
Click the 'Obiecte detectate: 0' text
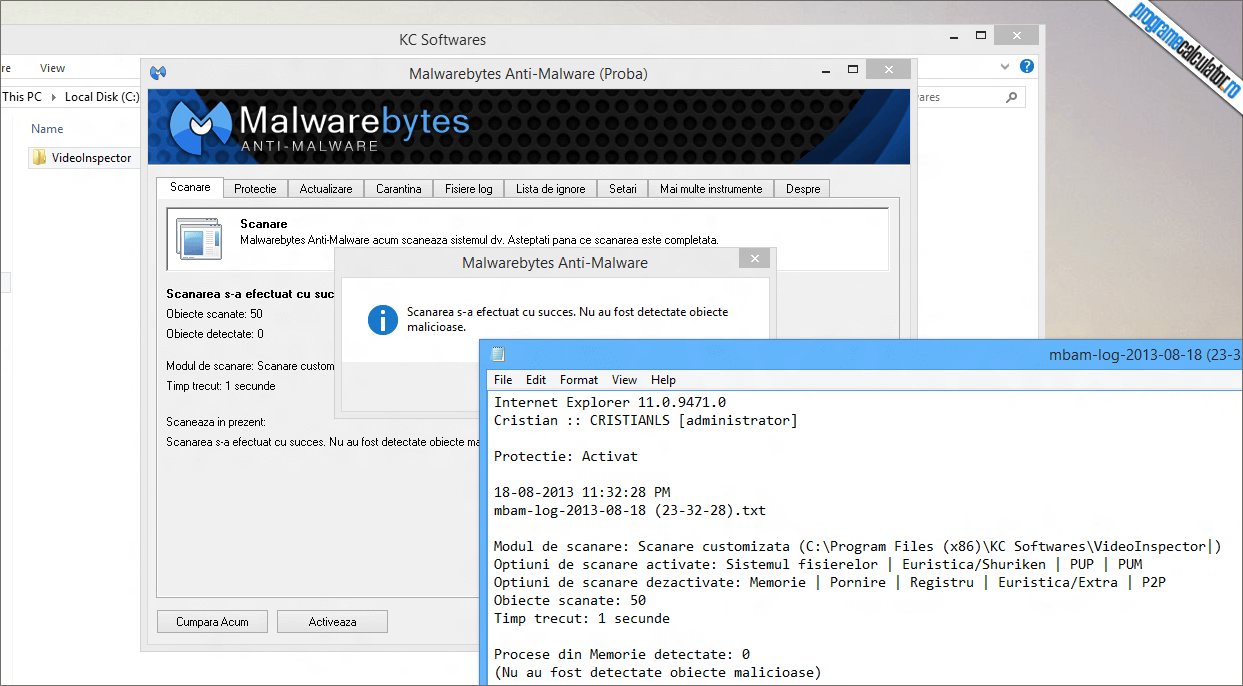click(215, 334)
